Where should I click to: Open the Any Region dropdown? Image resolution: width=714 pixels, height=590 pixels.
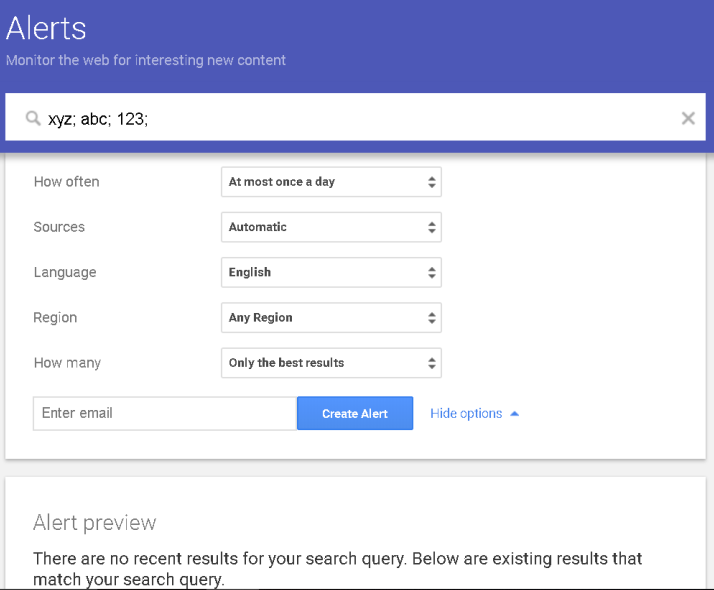[331, 317]
